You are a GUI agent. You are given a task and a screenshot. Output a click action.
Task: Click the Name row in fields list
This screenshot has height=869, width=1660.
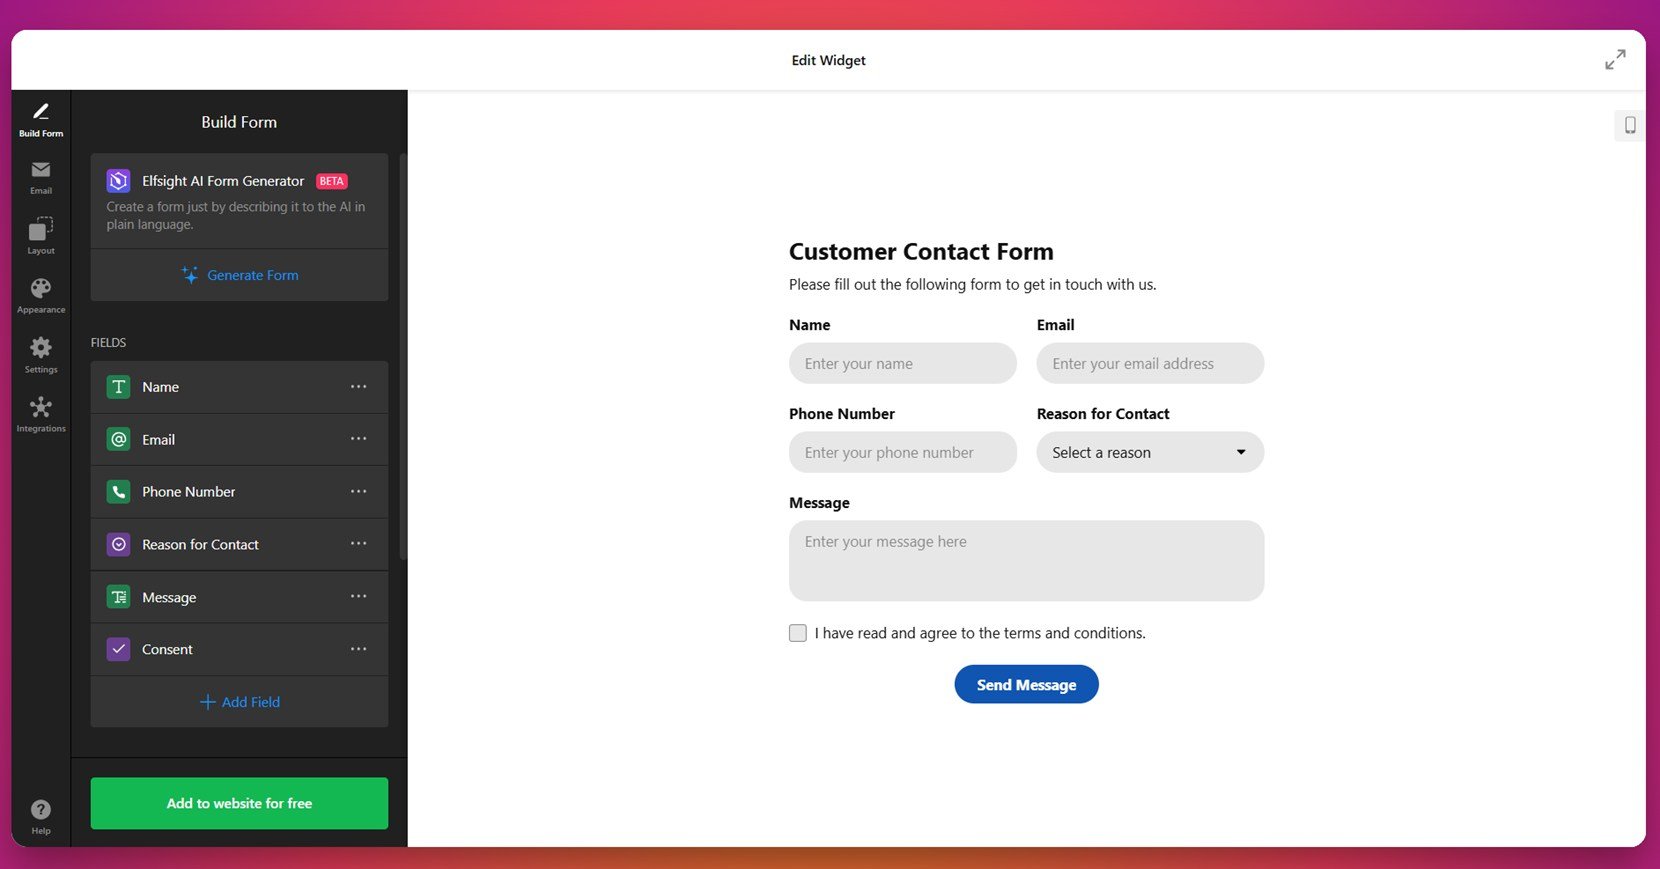pos(239,387)
